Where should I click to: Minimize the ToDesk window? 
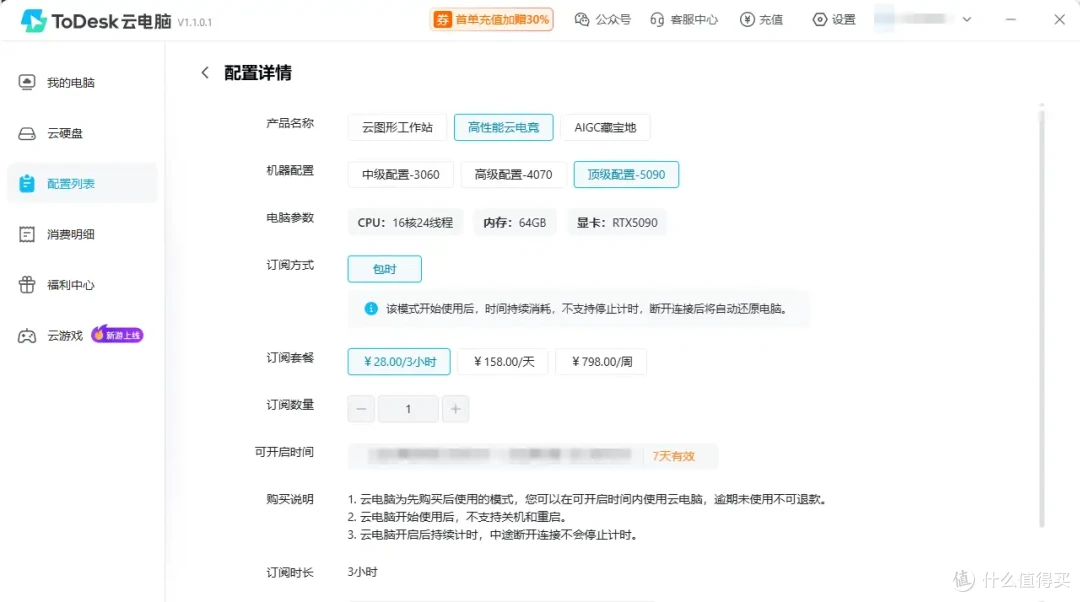[x=1010, y=19]
